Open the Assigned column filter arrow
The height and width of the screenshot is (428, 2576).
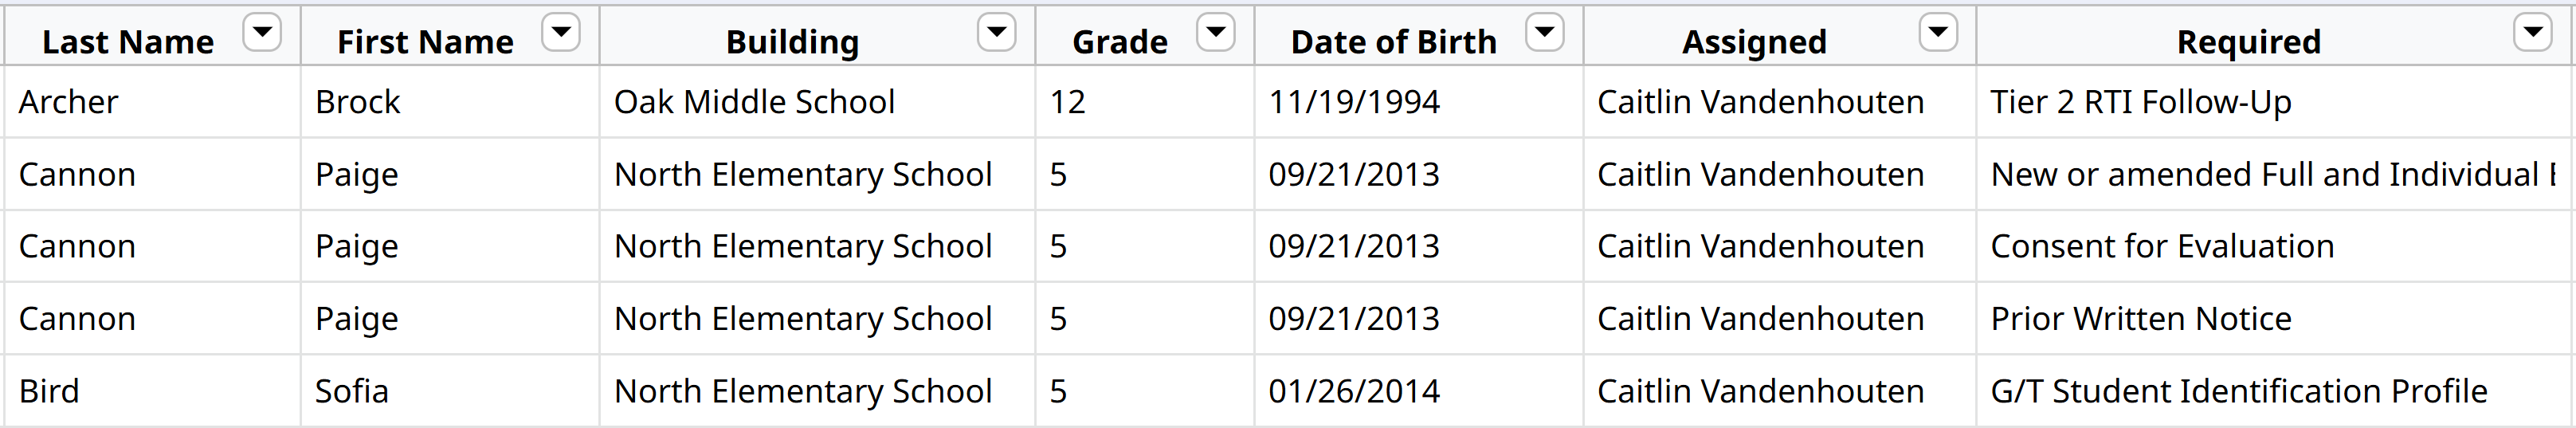(1938, 33)
